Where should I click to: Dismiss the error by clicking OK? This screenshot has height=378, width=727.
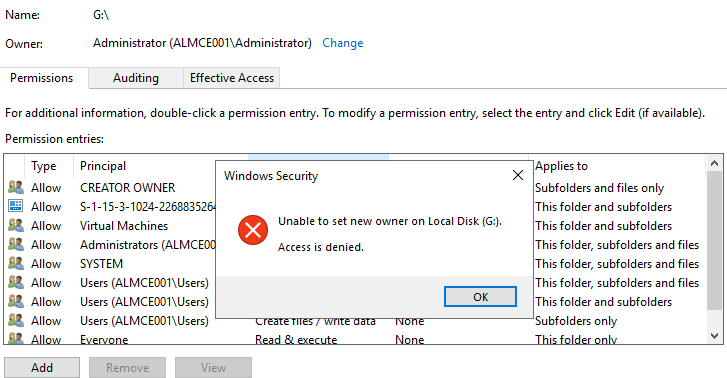pos(480,297)
